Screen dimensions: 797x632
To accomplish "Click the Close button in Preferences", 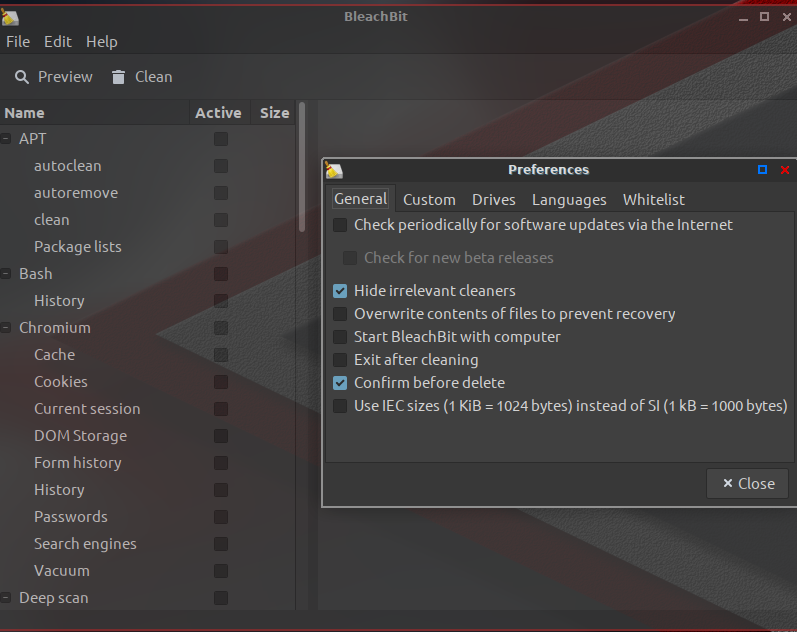I will (748, 484).
